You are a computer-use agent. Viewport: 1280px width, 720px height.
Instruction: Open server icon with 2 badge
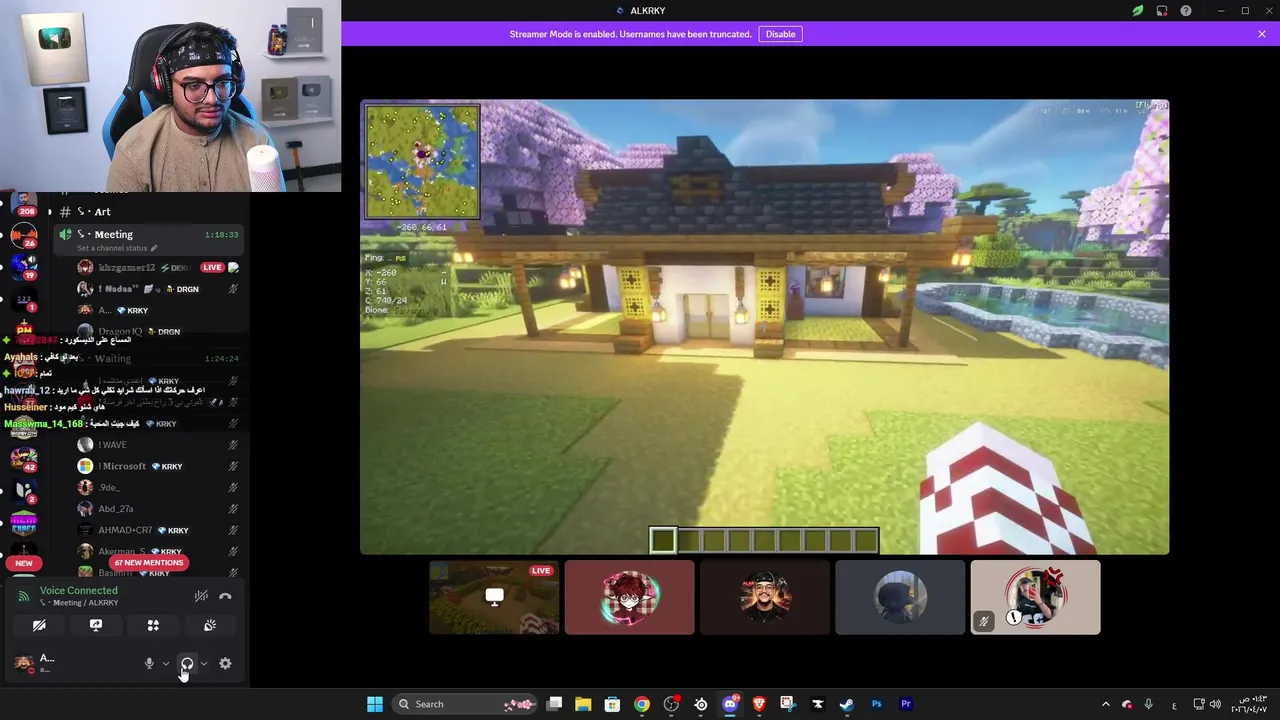pos(24,491)
